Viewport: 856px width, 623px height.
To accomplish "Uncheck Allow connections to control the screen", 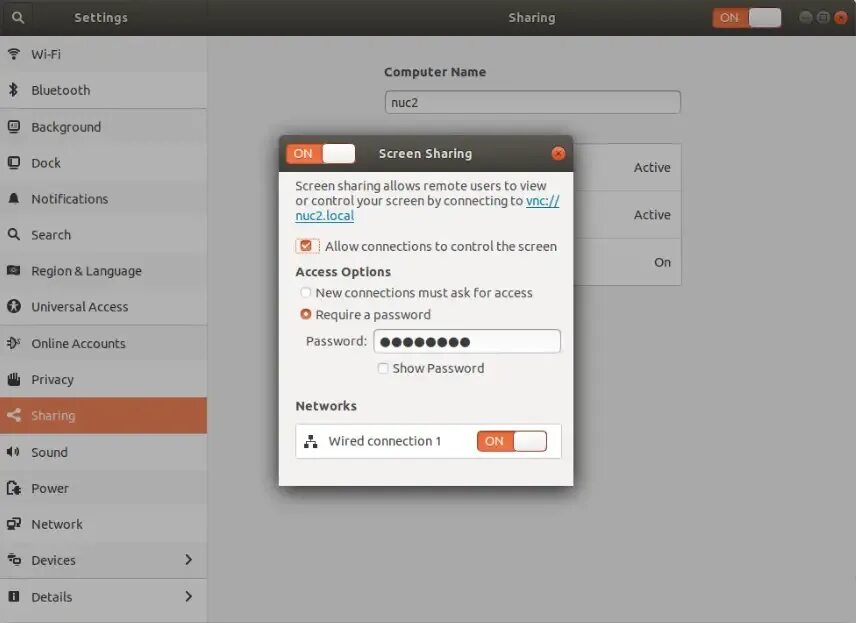I will (306, 246).
